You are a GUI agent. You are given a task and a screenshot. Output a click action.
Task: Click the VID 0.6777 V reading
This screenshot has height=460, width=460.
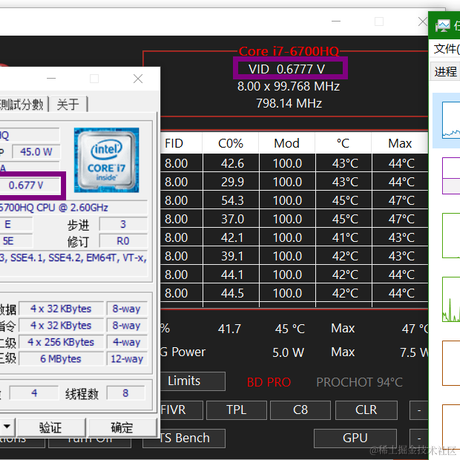[287, 69]
